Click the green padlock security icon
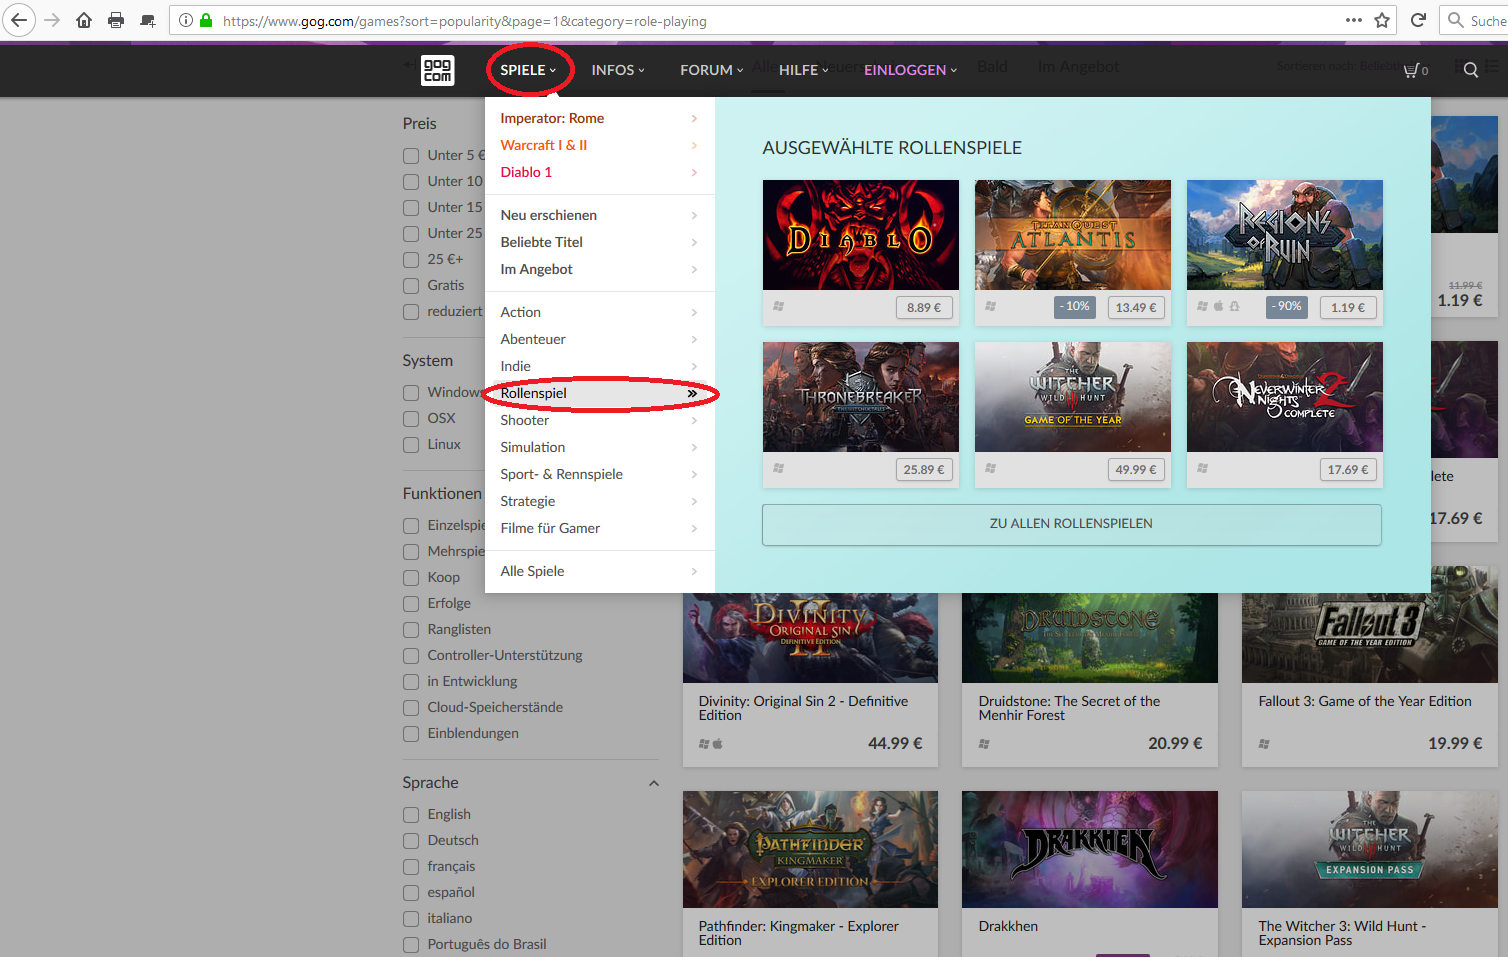Image resolution: width=1508 pixels, height=957 pixels. click(206, 20)
